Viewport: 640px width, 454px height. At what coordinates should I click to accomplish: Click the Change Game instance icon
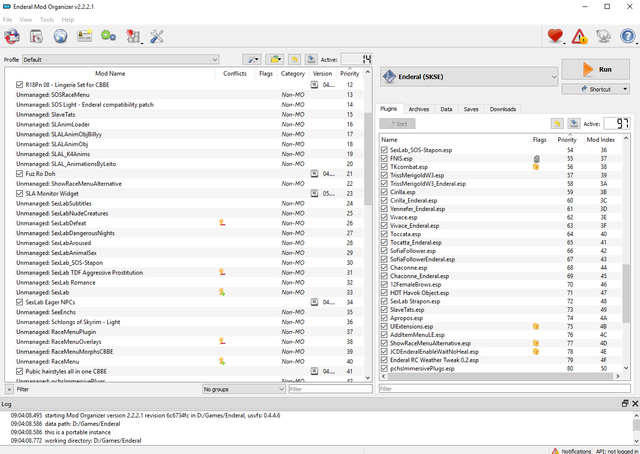click(12, 37)
